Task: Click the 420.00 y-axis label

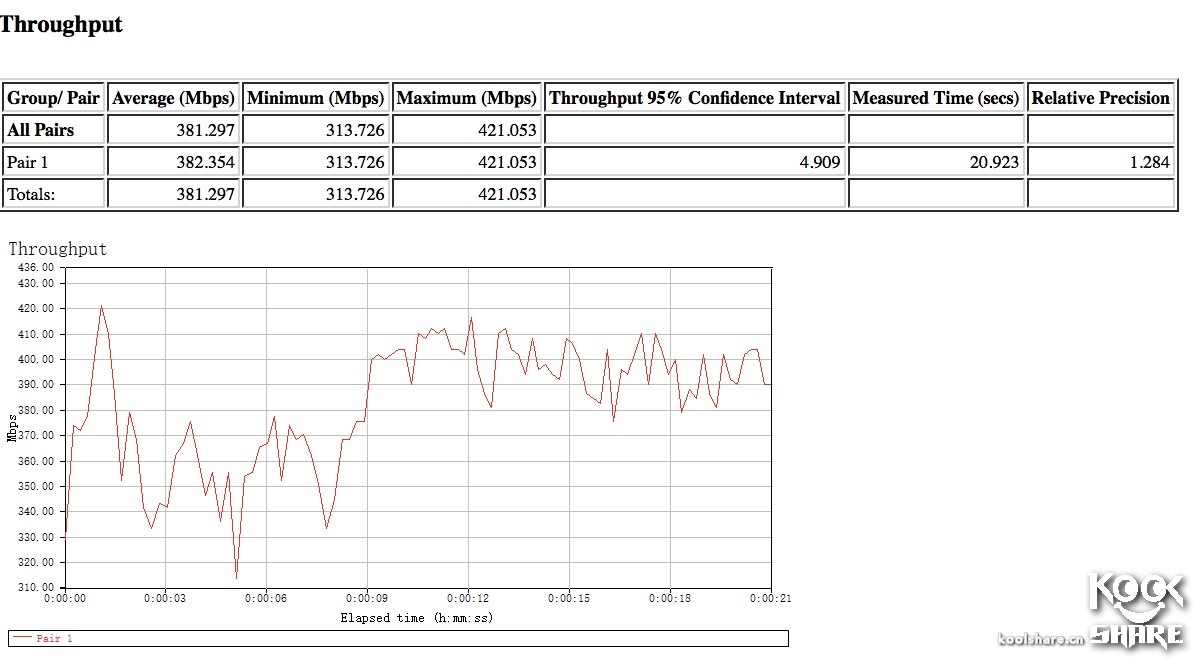Action: 36,309
